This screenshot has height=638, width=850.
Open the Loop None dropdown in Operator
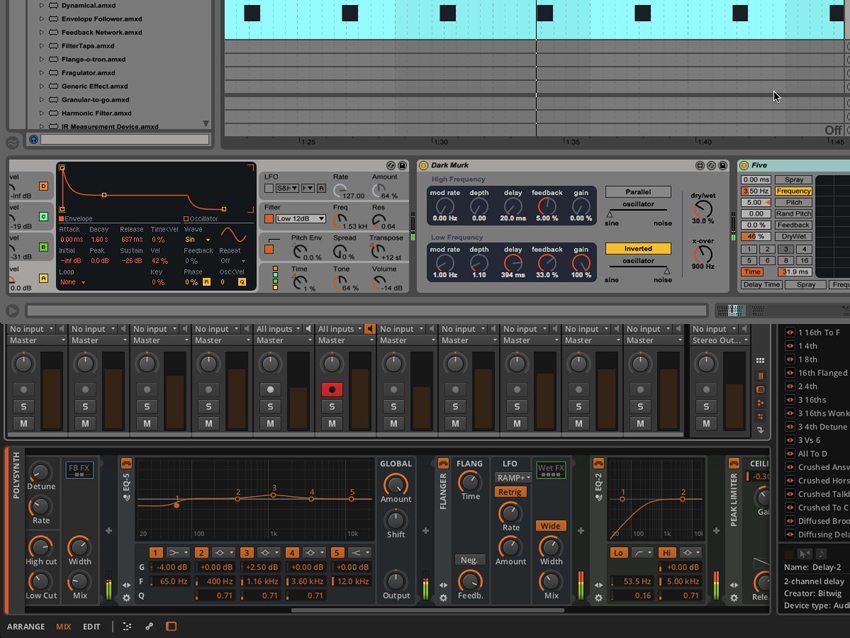pos(73,282)
